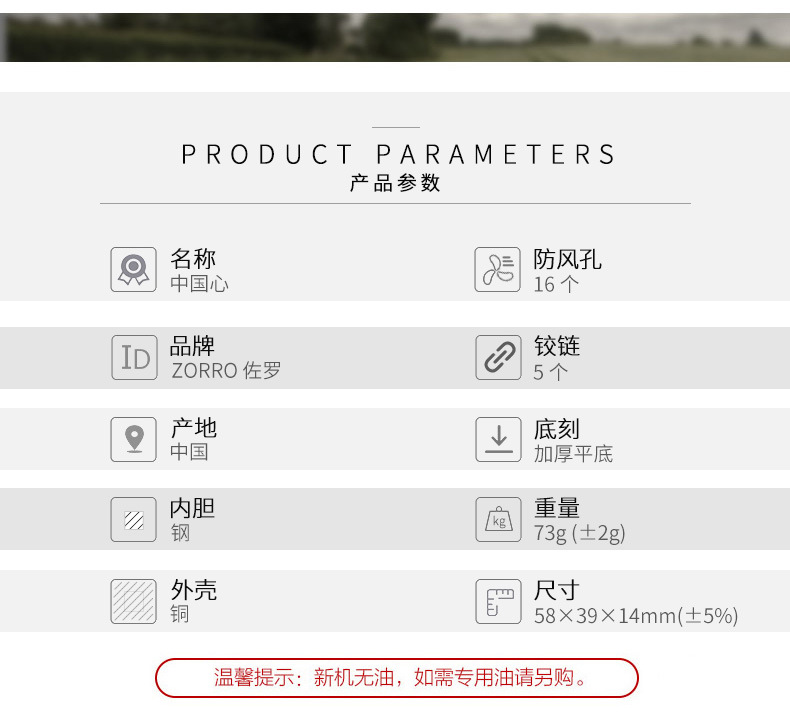Click the kg weight icon beside 重量
Viewport: 790px width, 717px height.
[x=497, y=520]
